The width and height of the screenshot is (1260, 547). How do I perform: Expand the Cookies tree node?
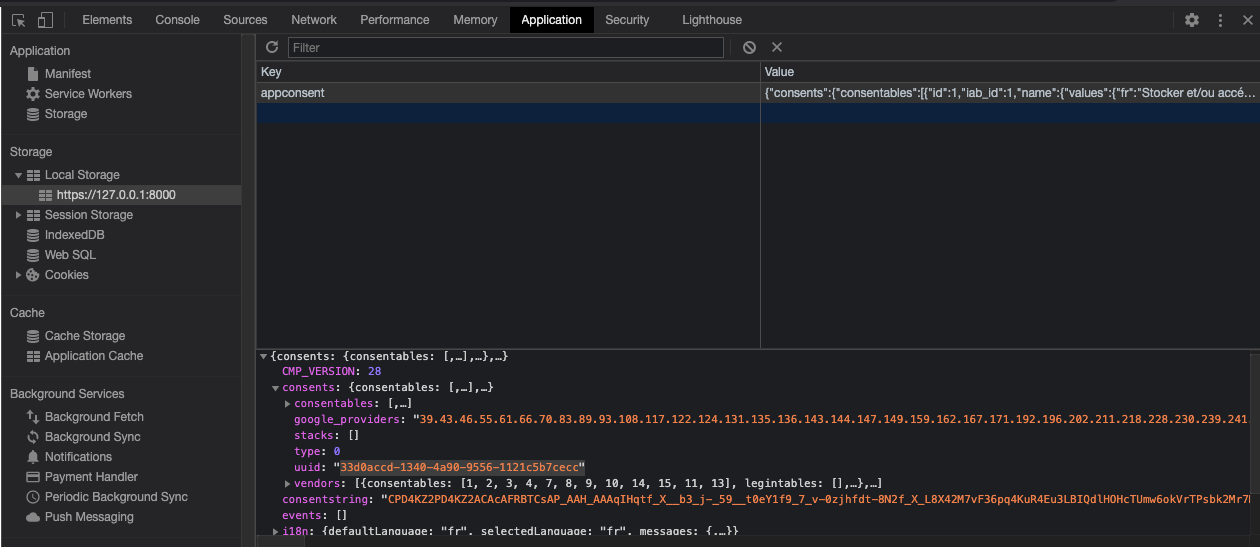coord(18,275)
